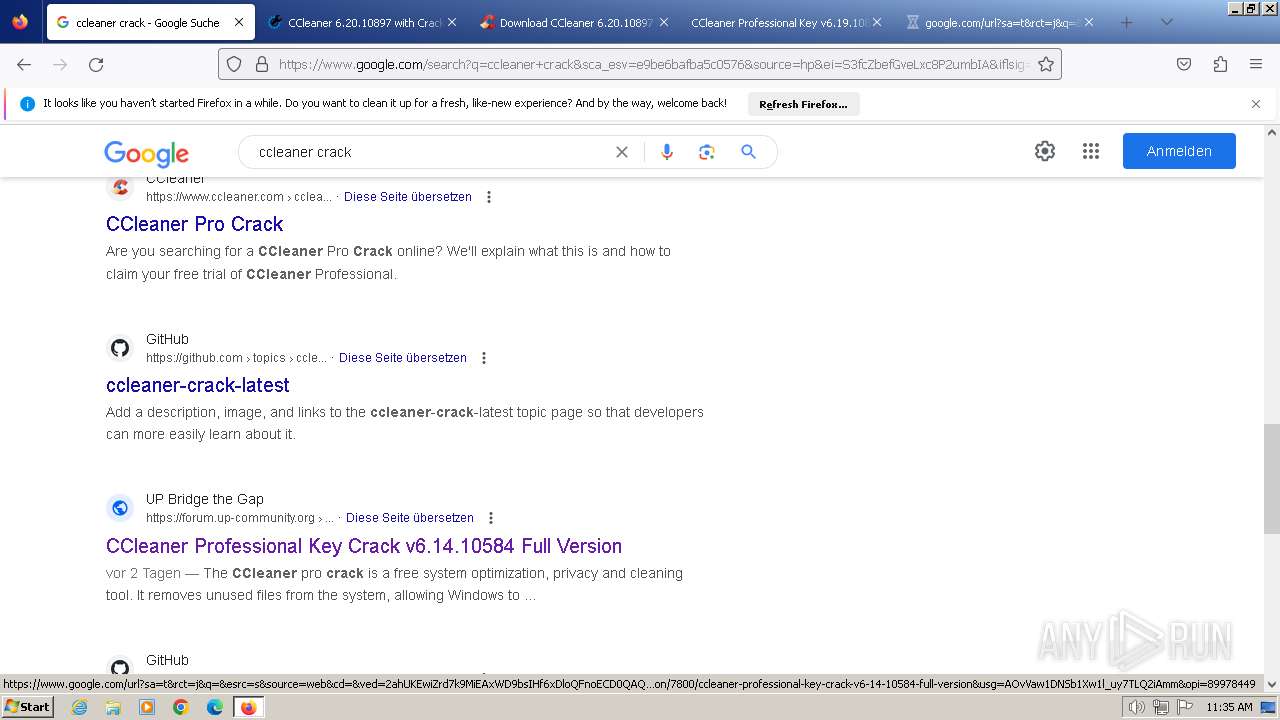1280x720 pixels.
Task: Open CCleaner Professional Key Crack v6.14.10584 result
Action: [364, 546]
